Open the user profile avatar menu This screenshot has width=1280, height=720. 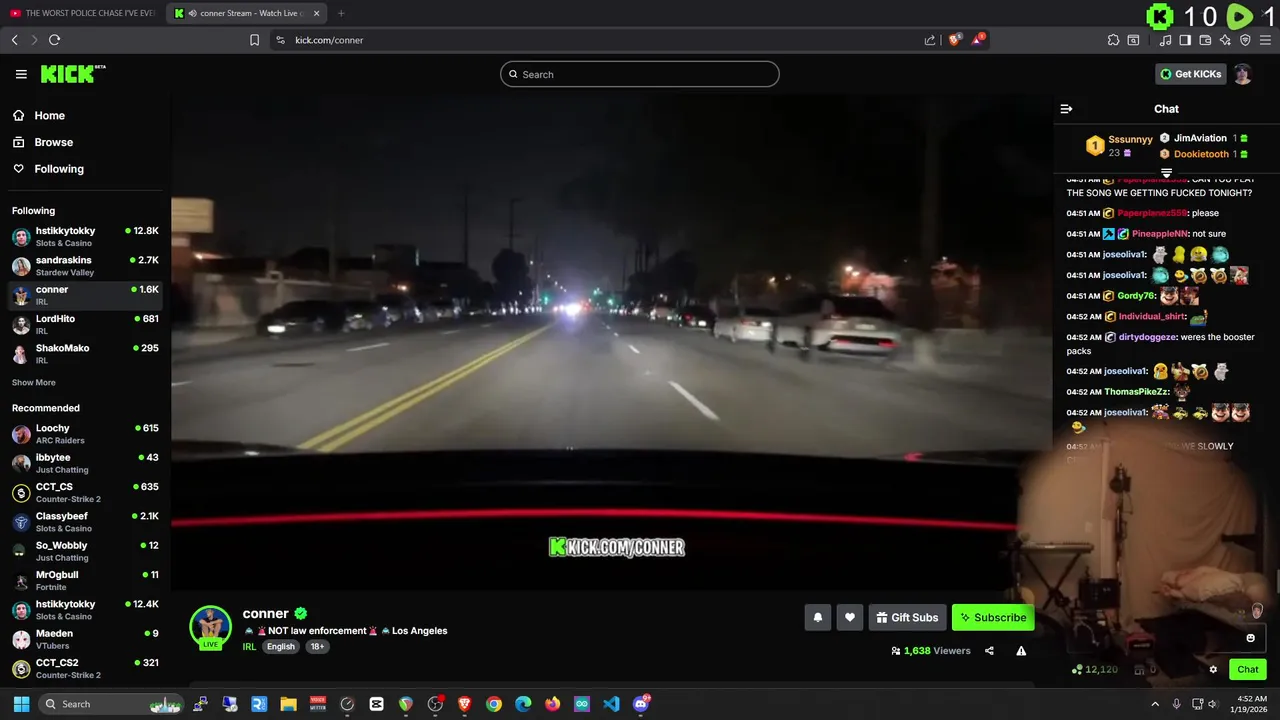(1242, 74)
